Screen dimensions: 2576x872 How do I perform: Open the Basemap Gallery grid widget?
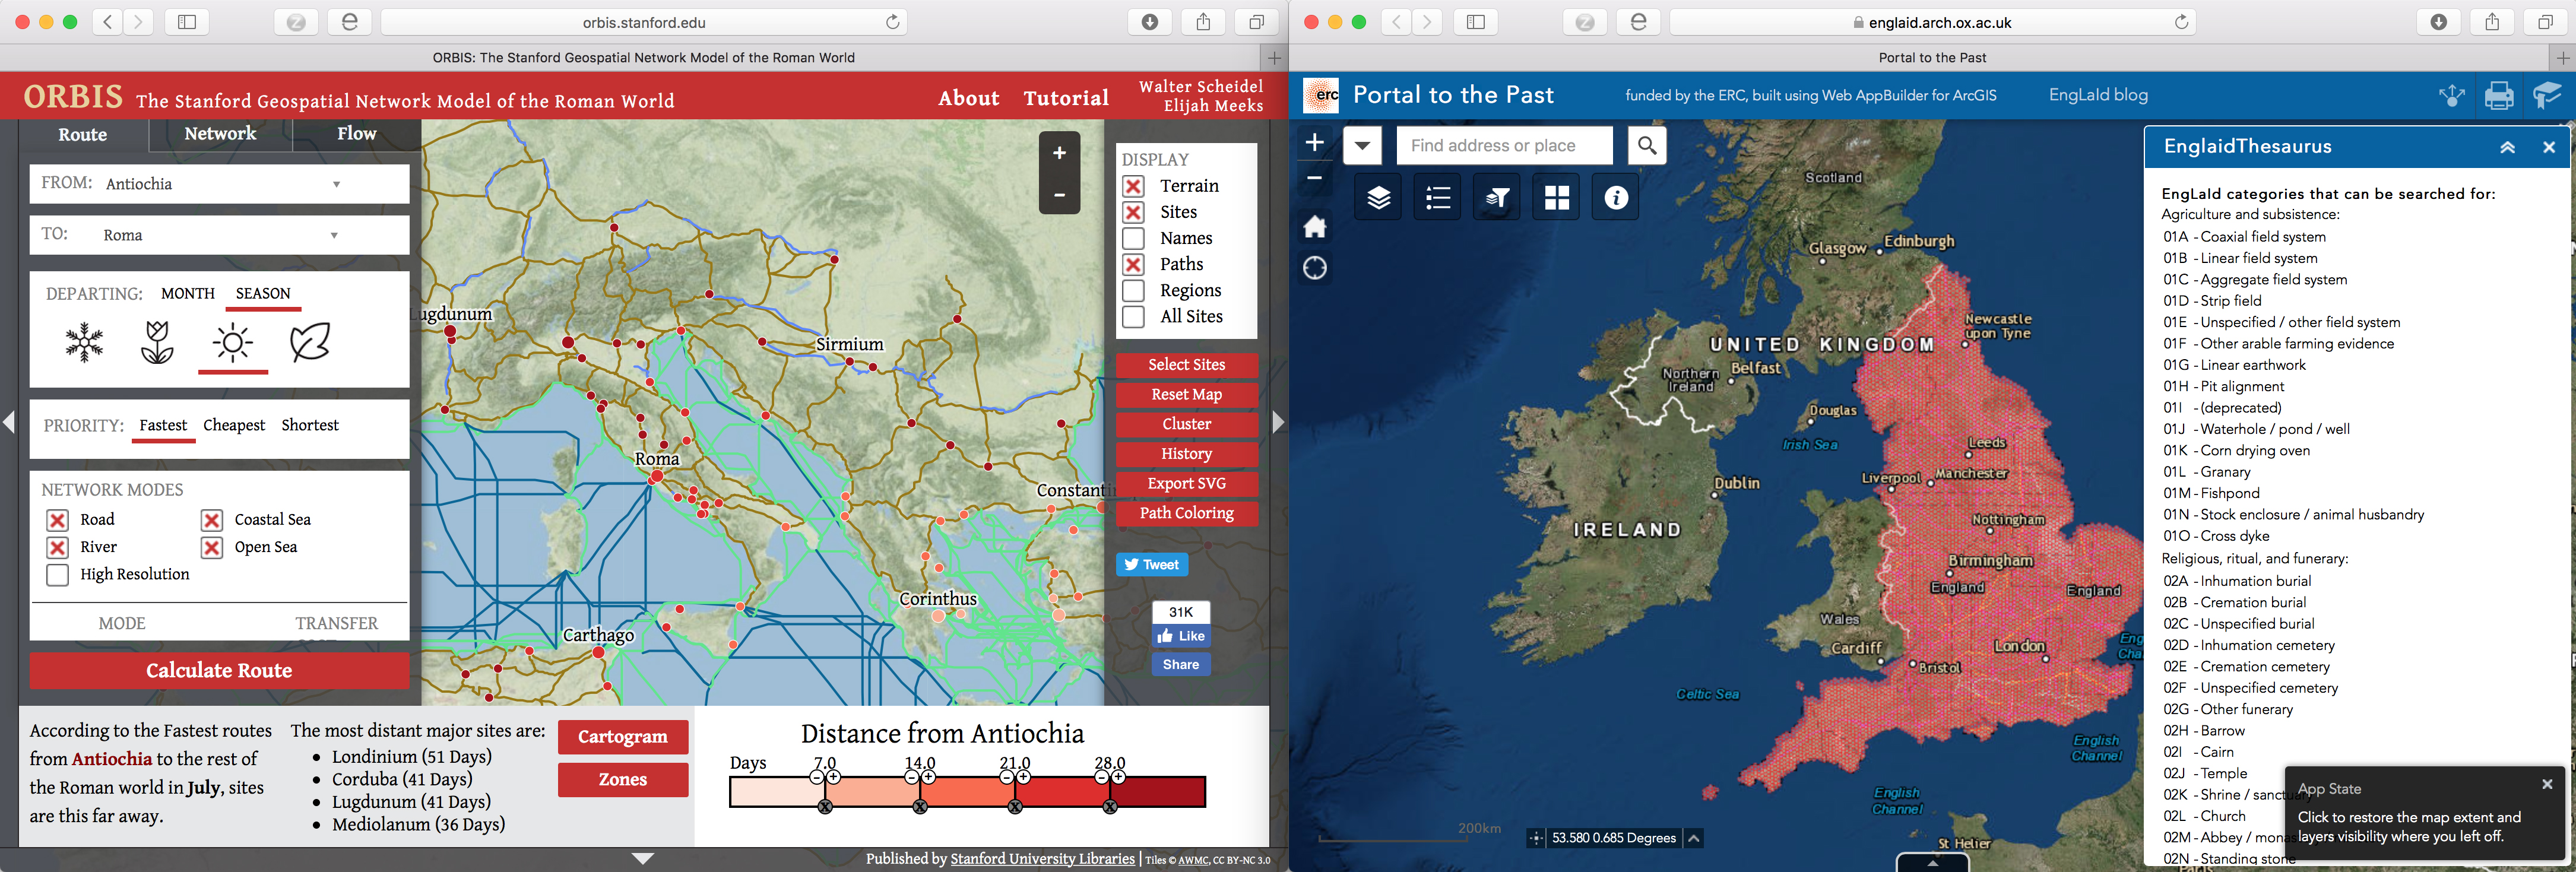(1557, 198)
